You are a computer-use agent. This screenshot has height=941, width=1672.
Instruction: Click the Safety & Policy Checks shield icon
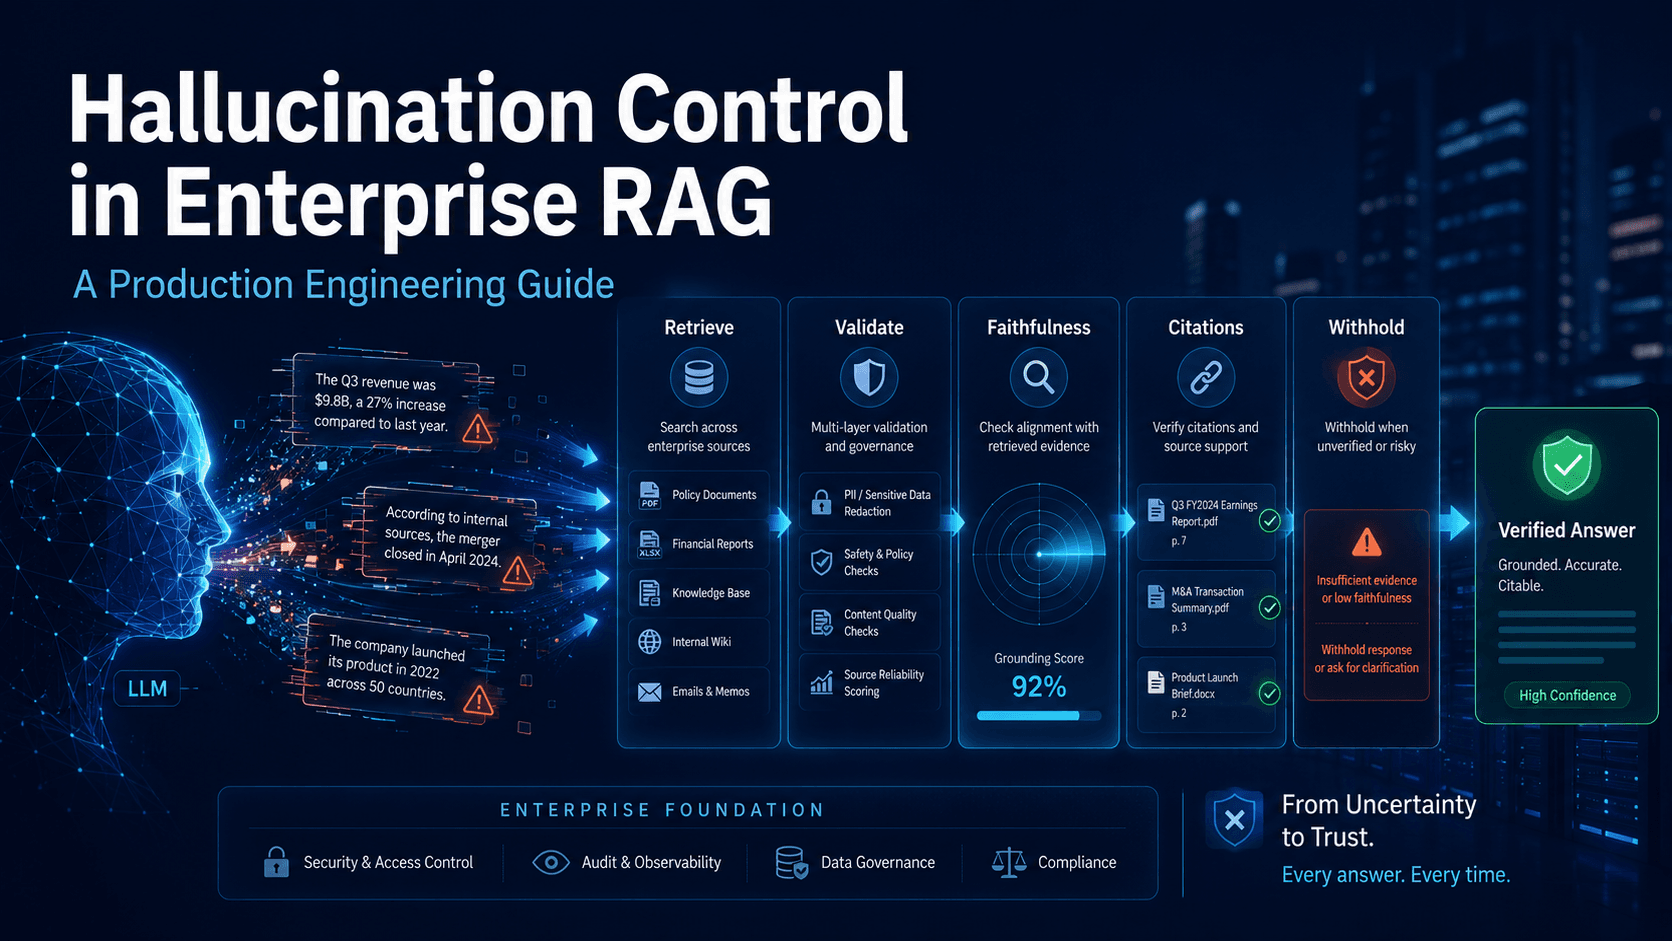[x=821, y=562]
